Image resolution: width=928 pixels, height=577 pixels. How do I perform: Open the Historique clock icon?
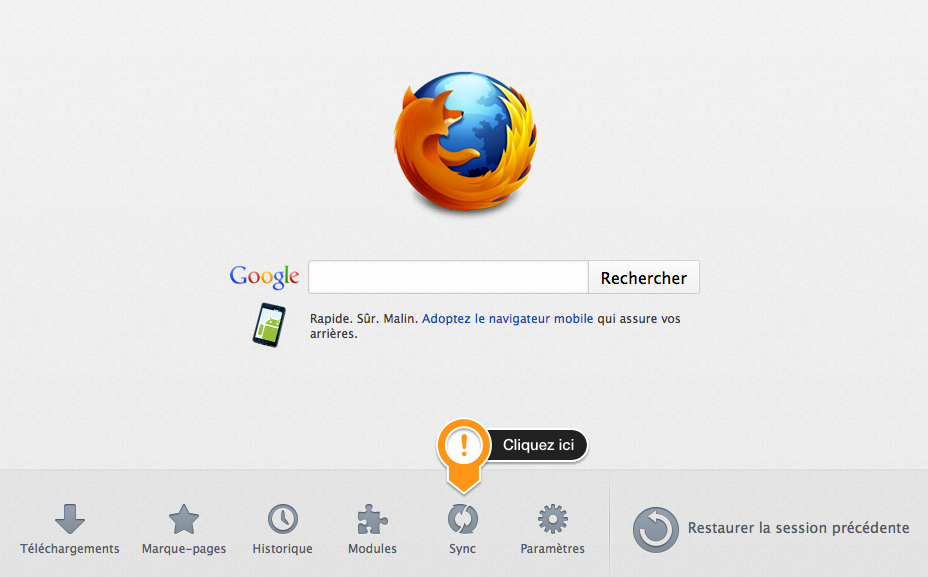[x=283, y=519]
